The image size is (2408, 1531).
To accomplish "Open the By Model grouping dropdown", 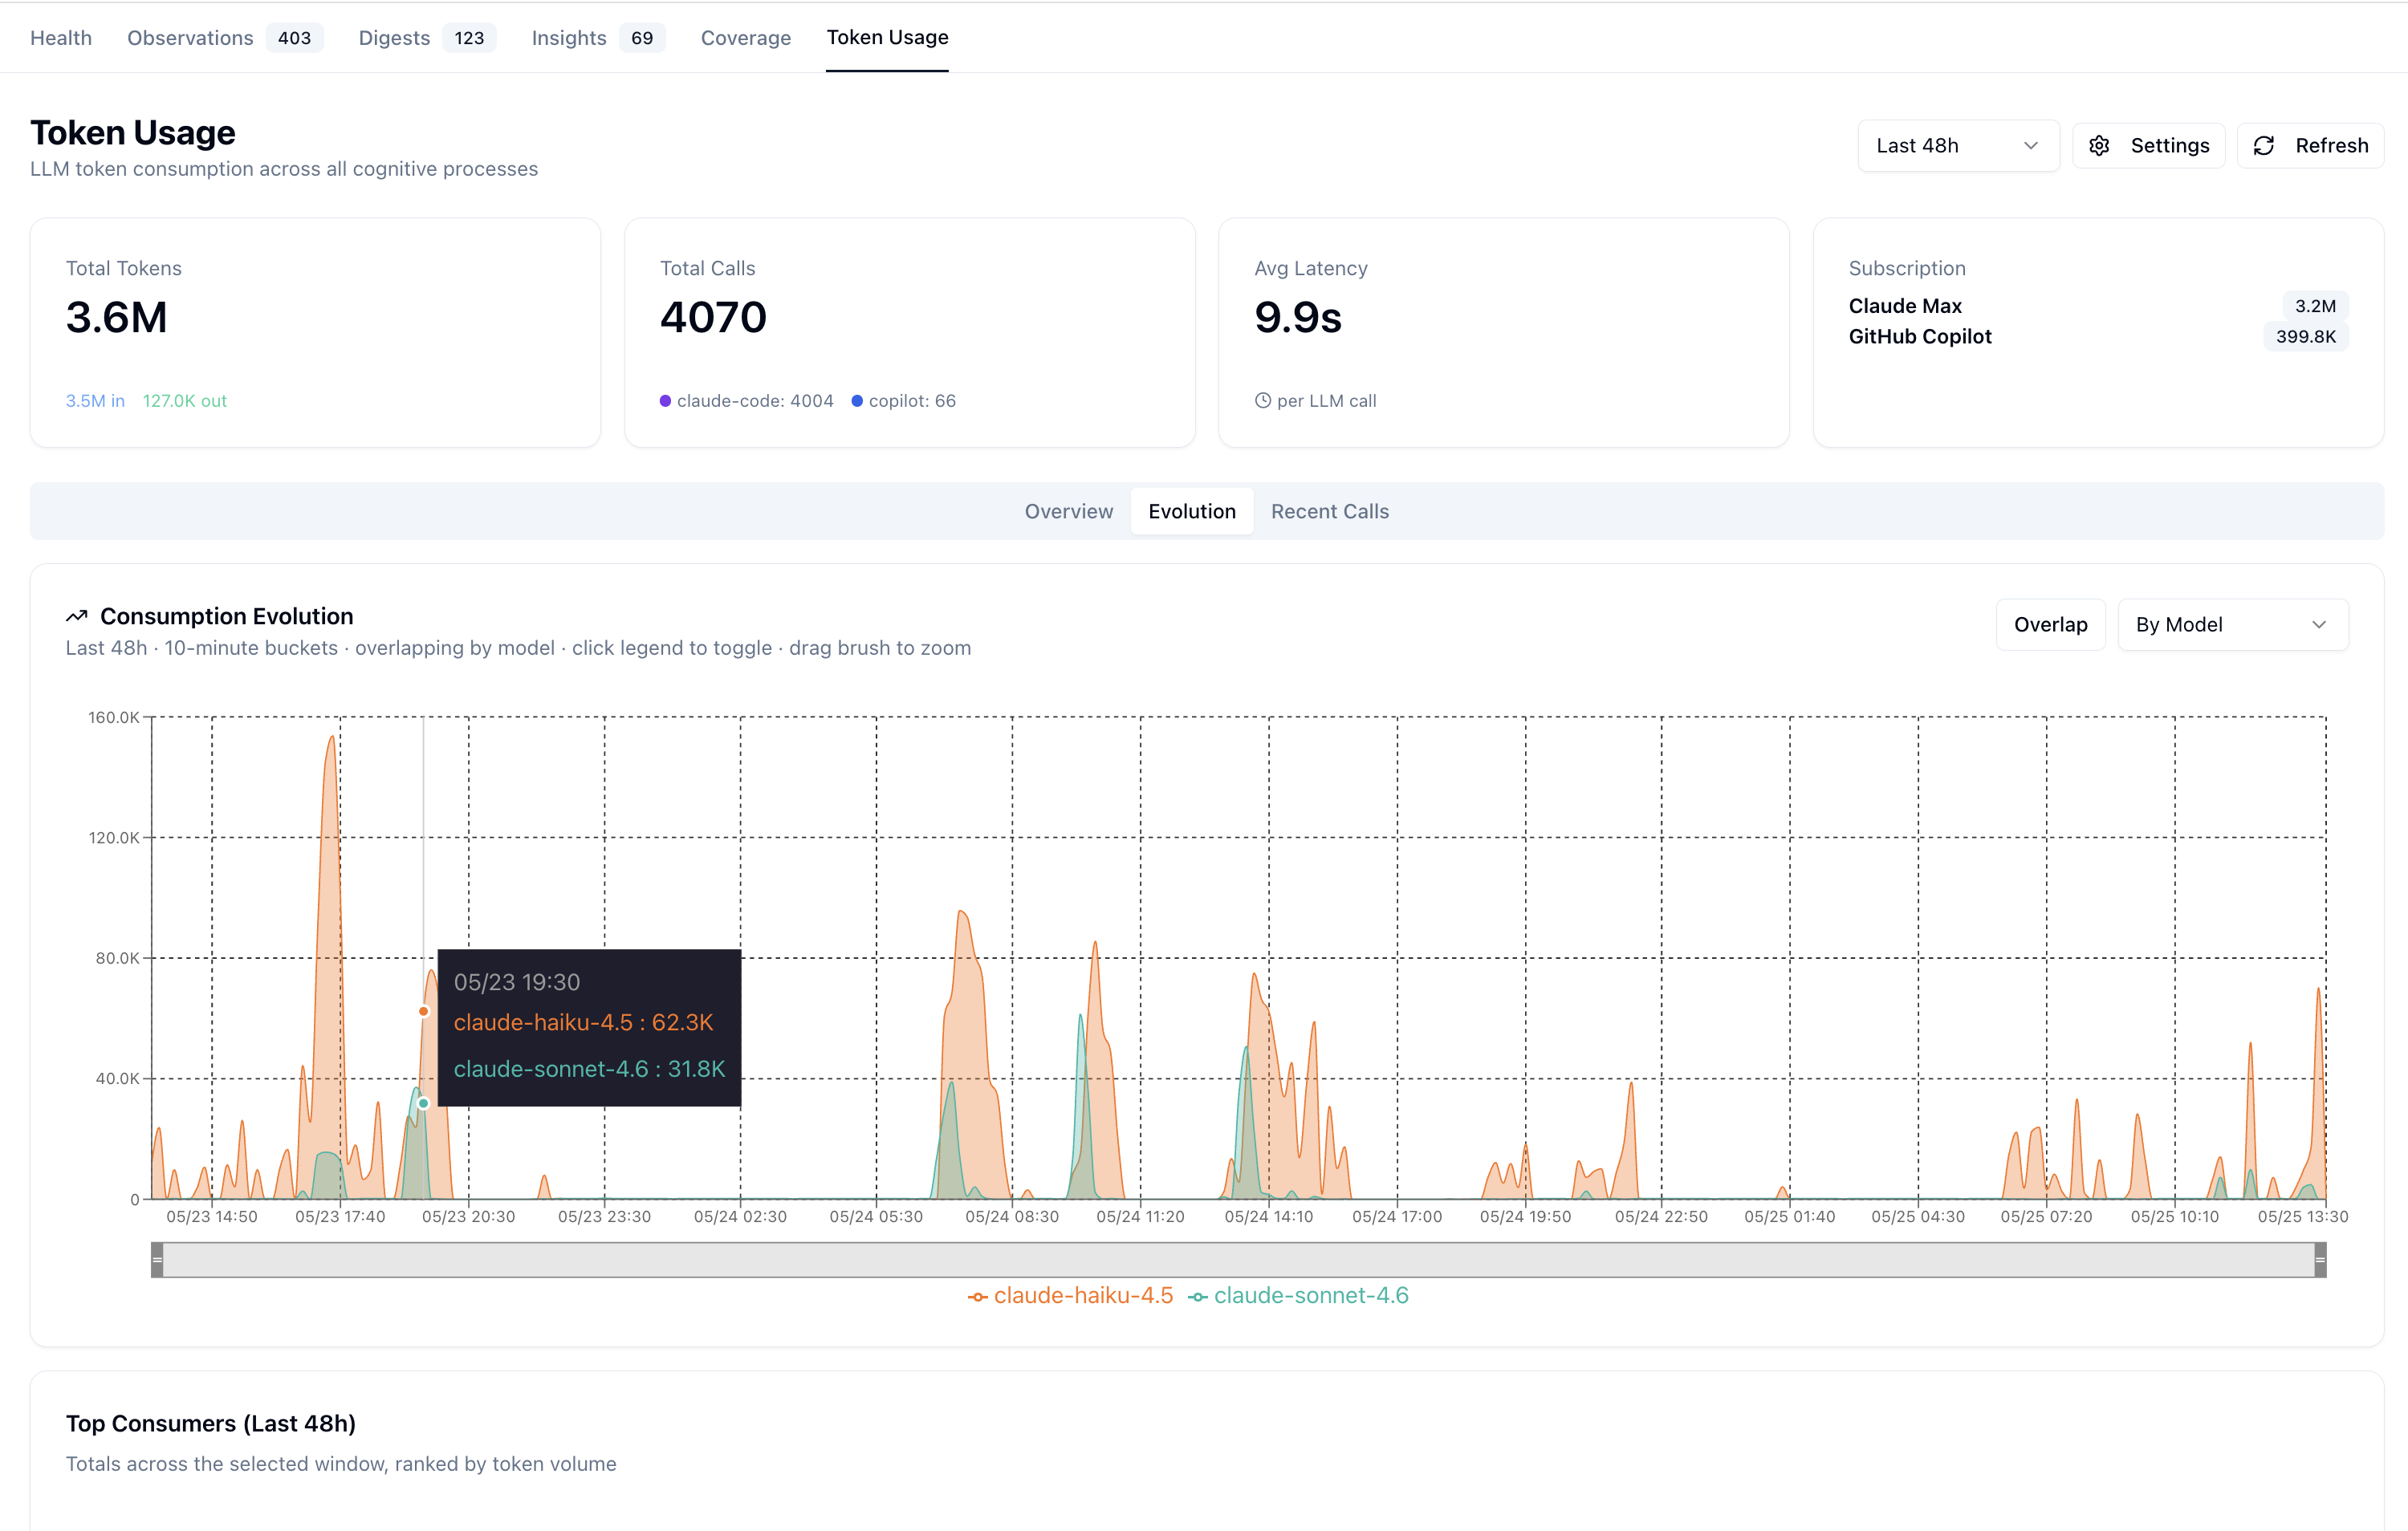I will [2233, 625].
